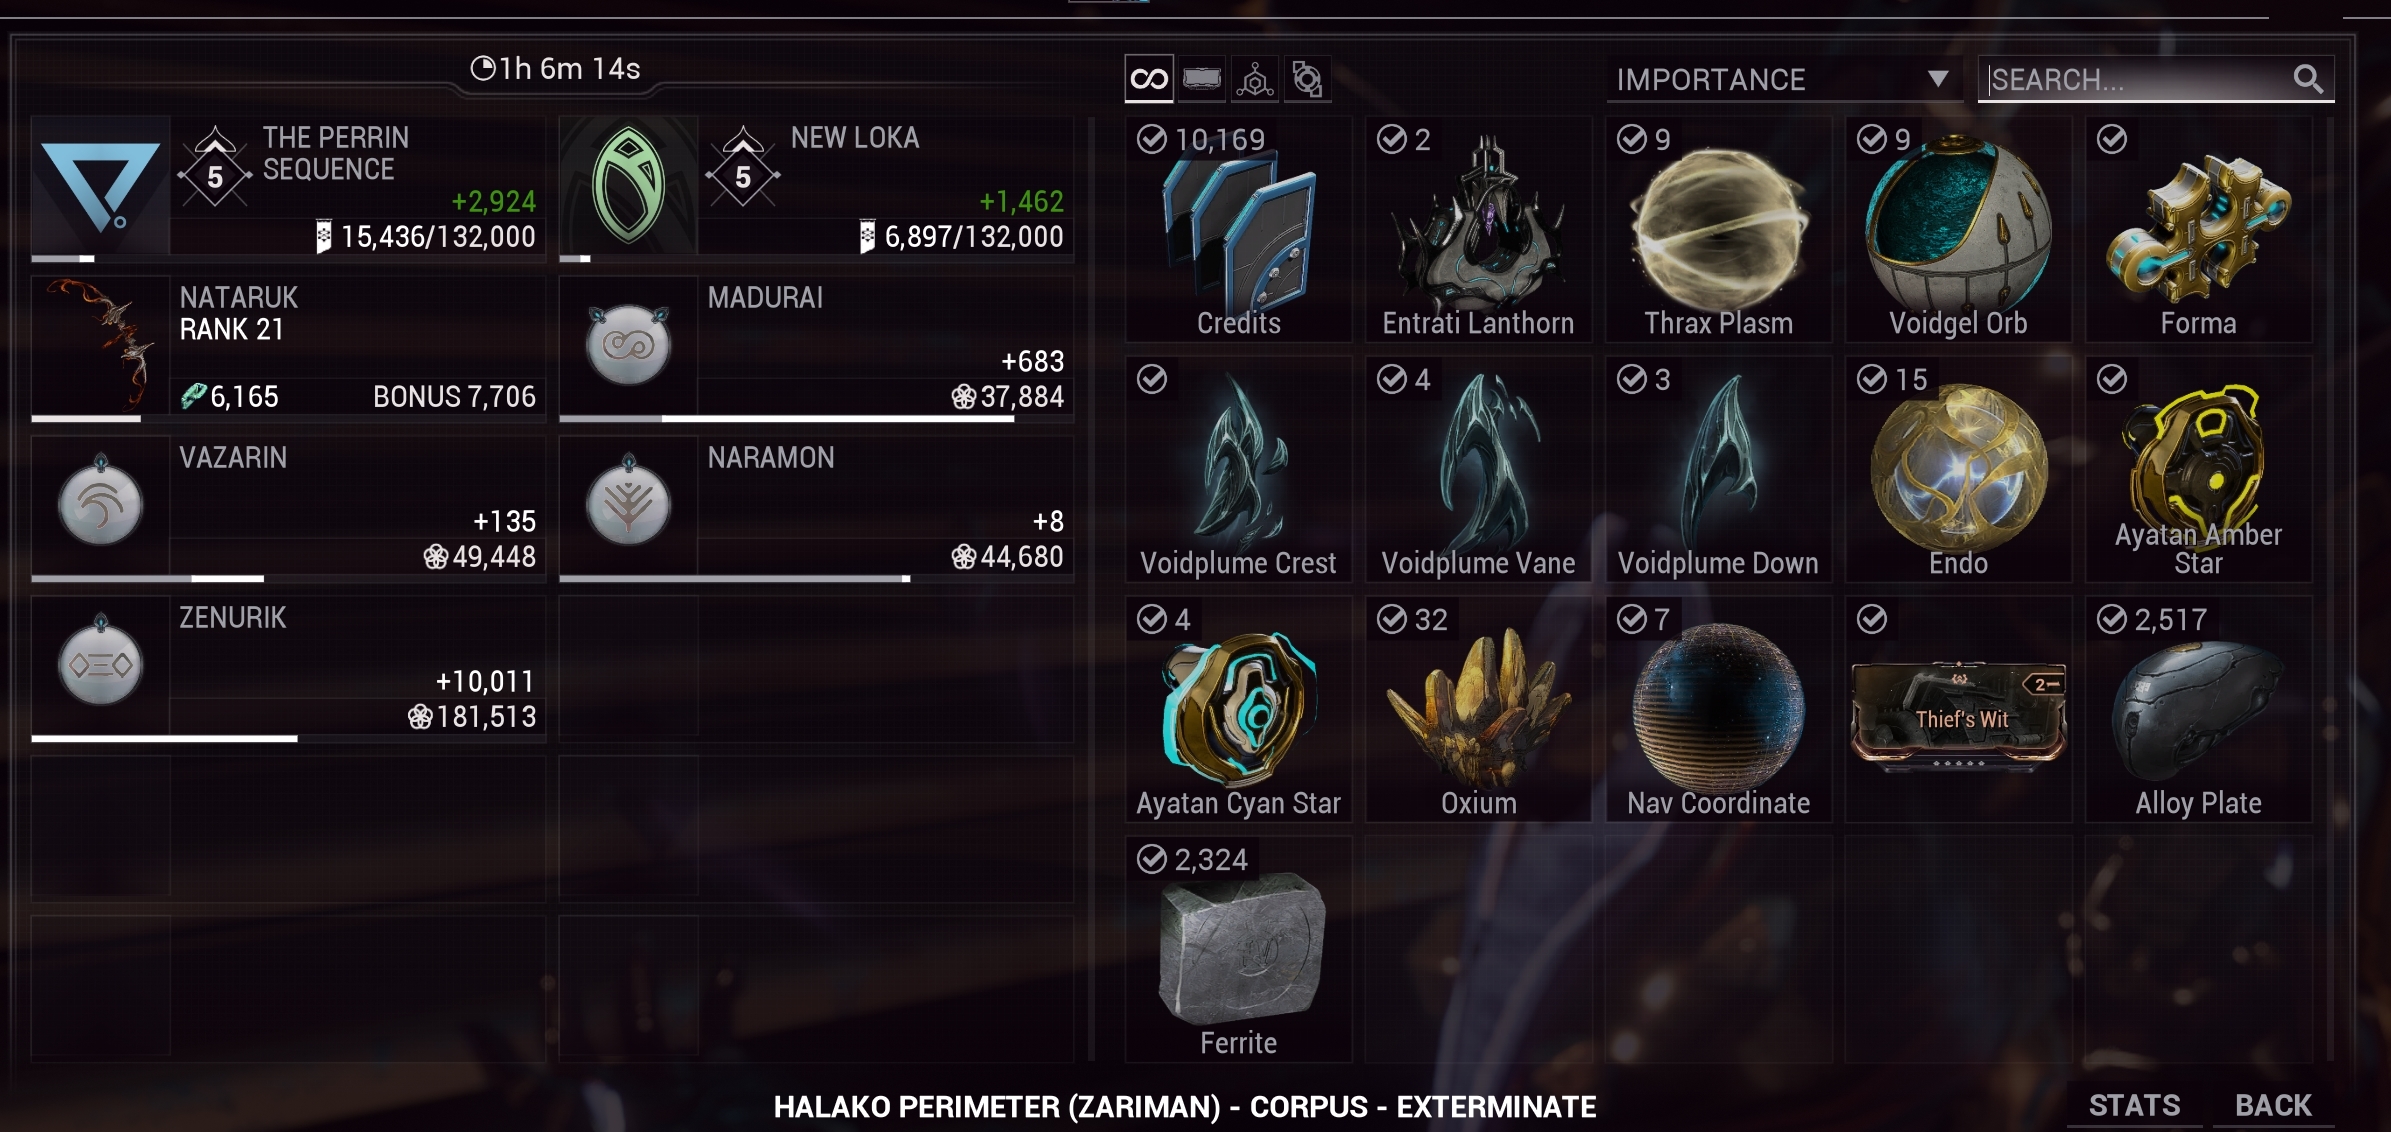Screen dimensions: 2391x1132
Task: Select the infinity all-items filter icon
Action: pos(1149,79)
